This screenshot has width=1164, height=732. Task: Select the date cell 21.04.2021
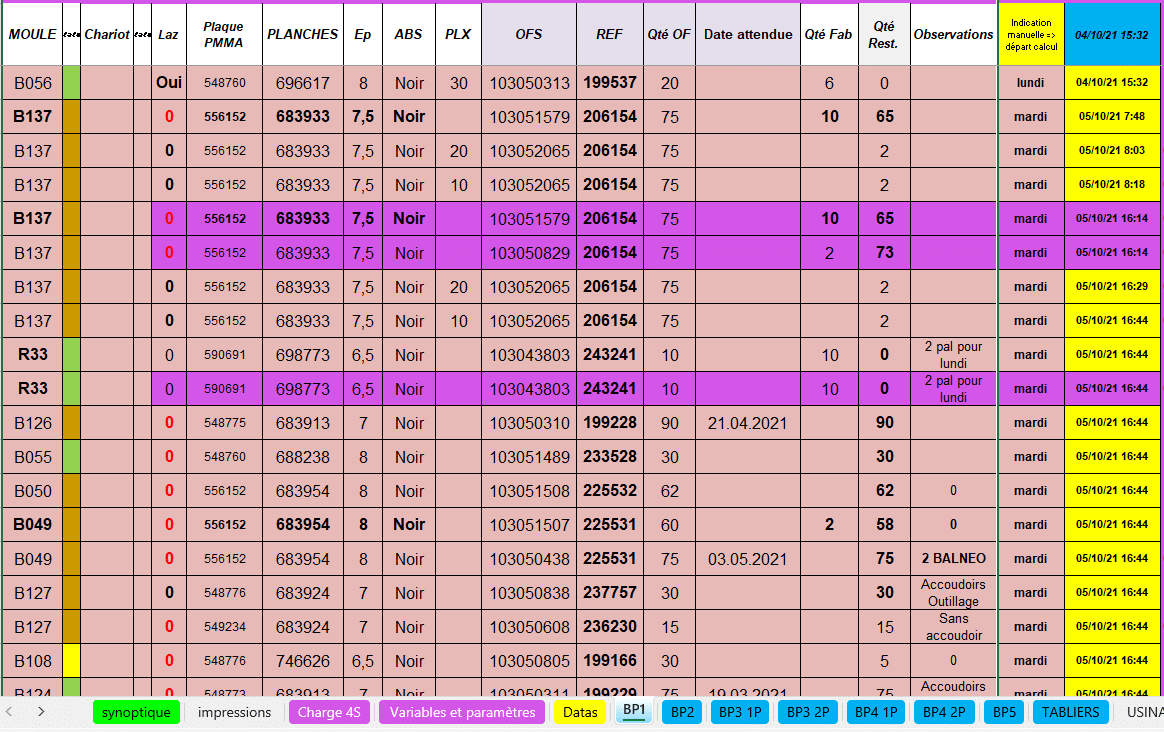pos(747,423)
